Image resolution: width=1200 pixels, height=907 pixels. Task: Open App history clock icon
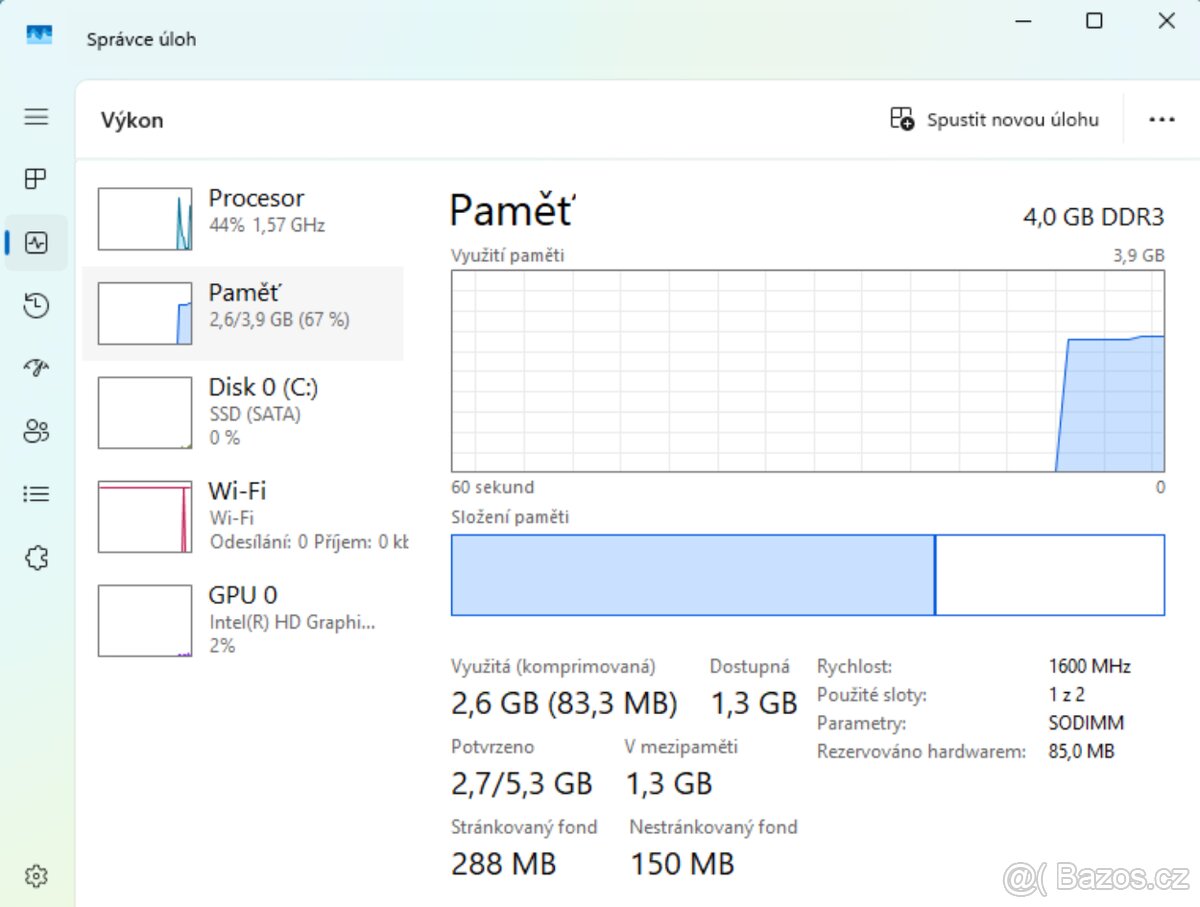(36, 306)
